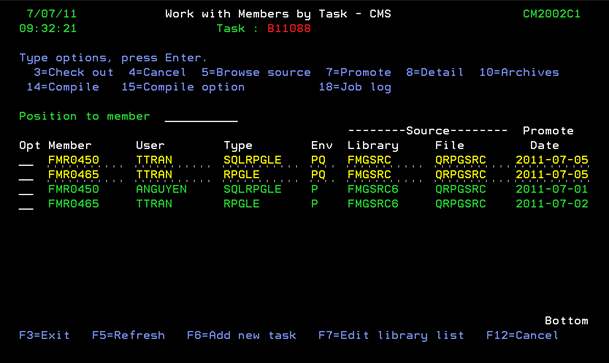
Task: Select Opt field for yellow FMR0465 row
Action: click(26, 175)
